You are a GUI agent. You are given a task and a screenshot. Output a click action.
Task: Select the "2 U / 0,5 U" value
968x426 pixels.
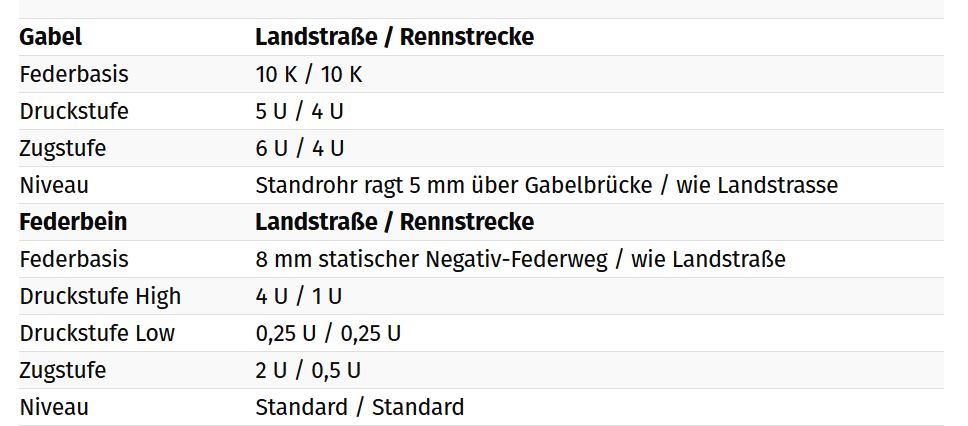pos(308,370)
